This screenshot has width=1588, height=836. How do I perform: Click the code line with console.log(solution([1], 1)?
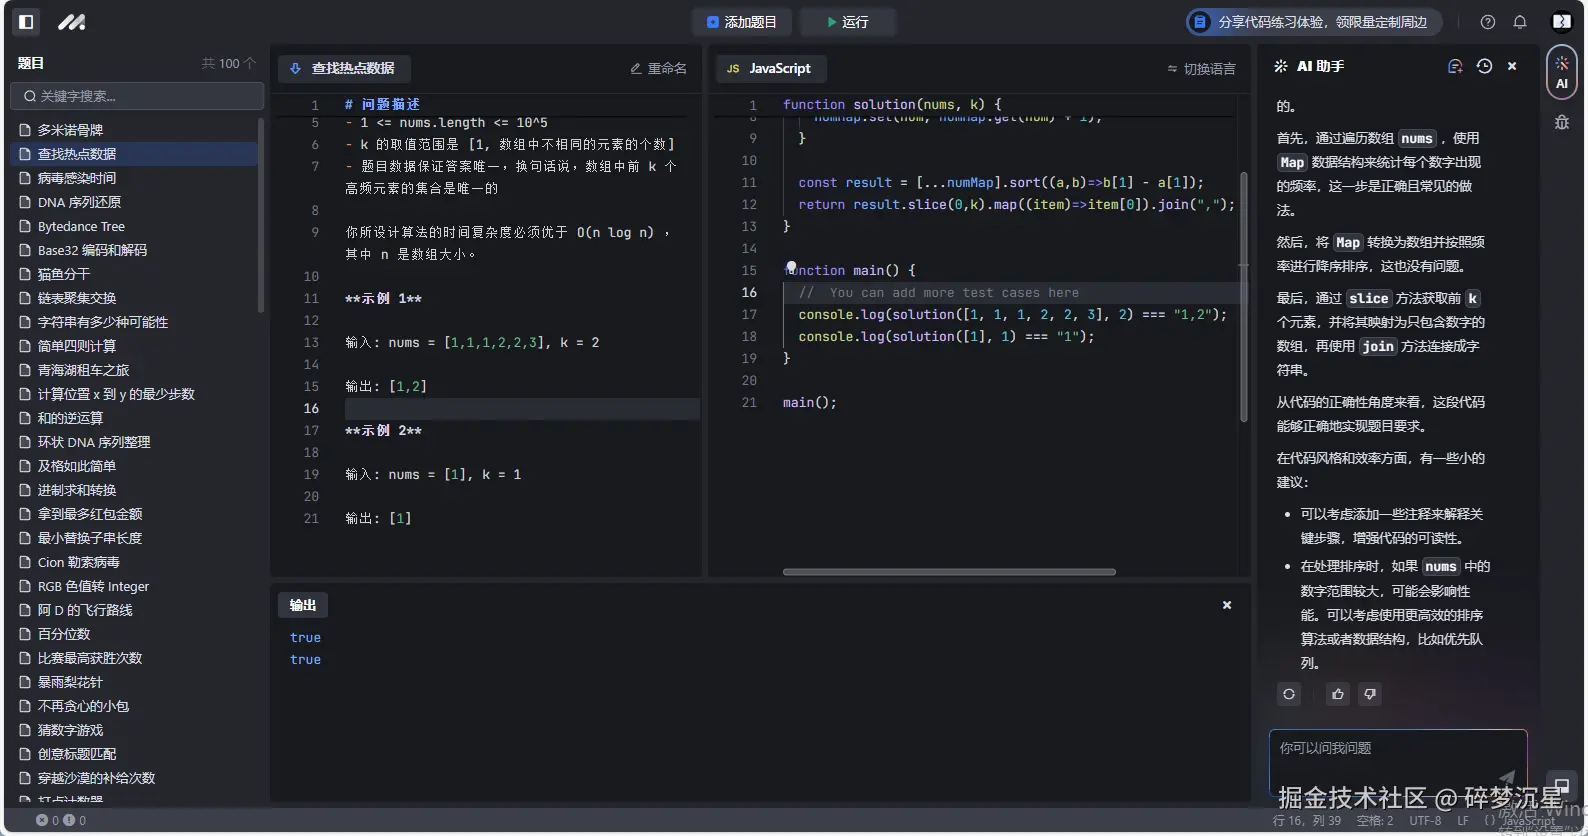coord(946,336)
